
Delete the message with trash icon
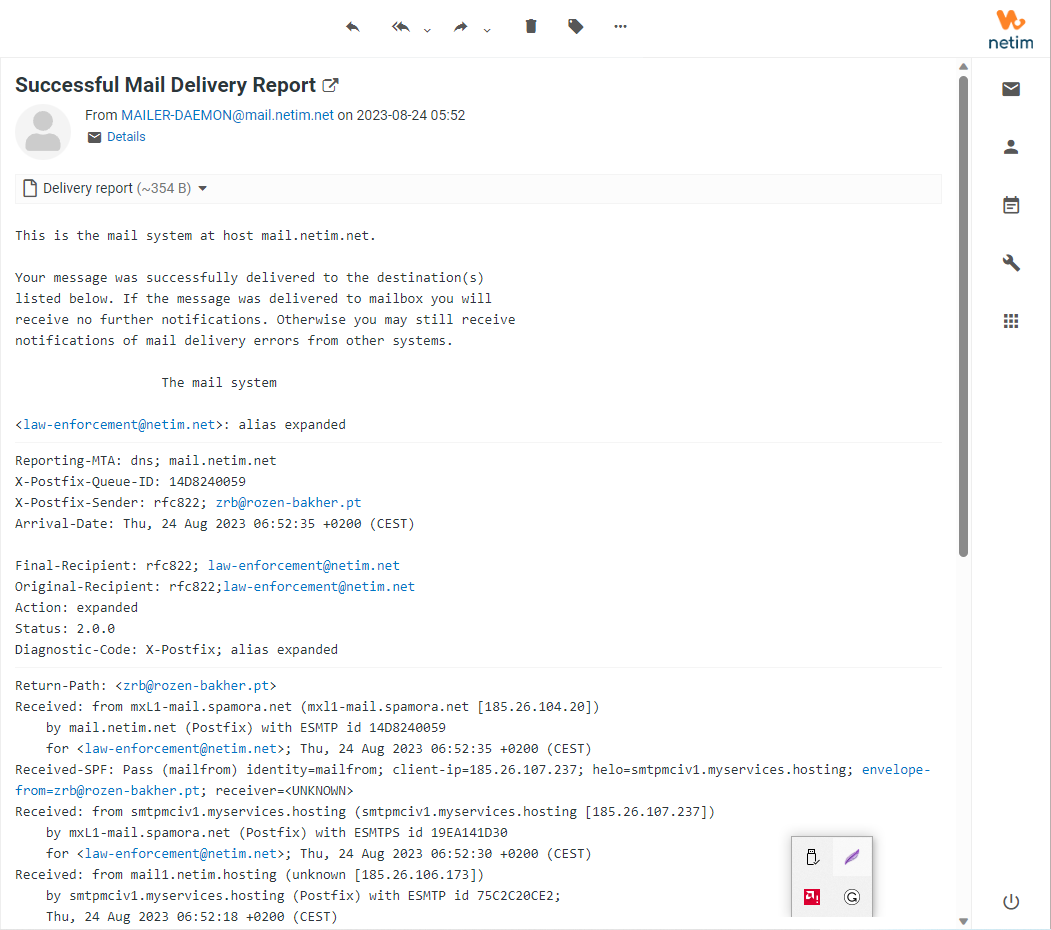[x=531, y=26]
